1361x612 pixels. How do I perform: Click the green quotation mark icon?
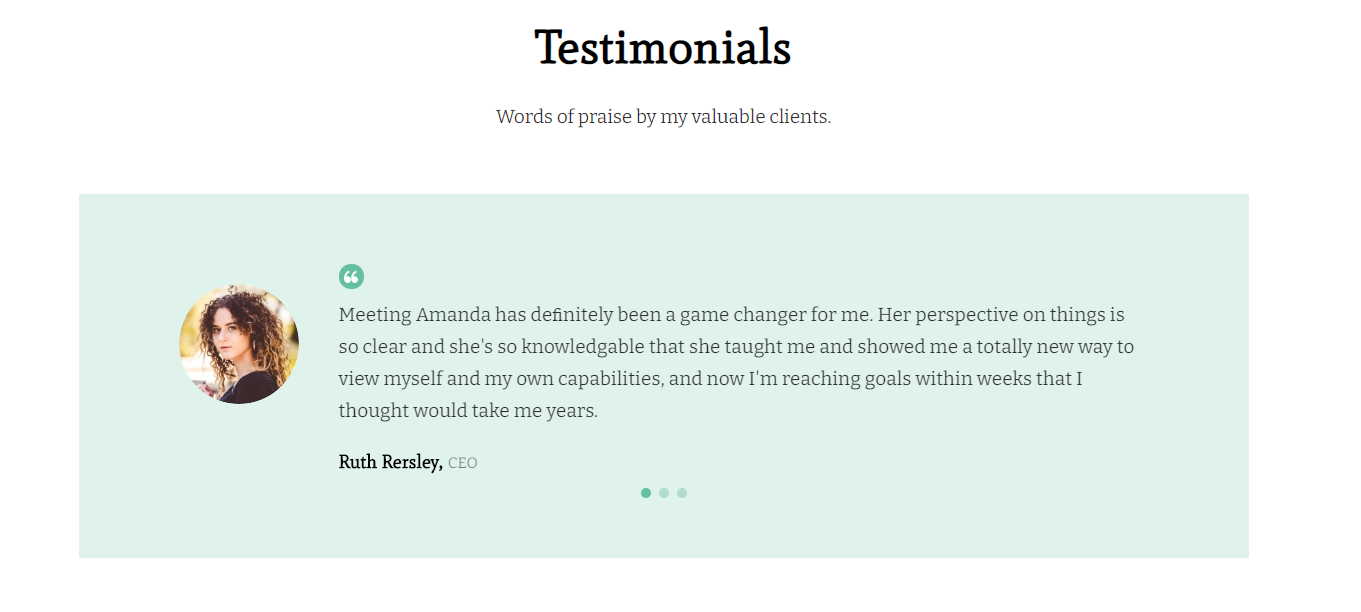(350, 276)
